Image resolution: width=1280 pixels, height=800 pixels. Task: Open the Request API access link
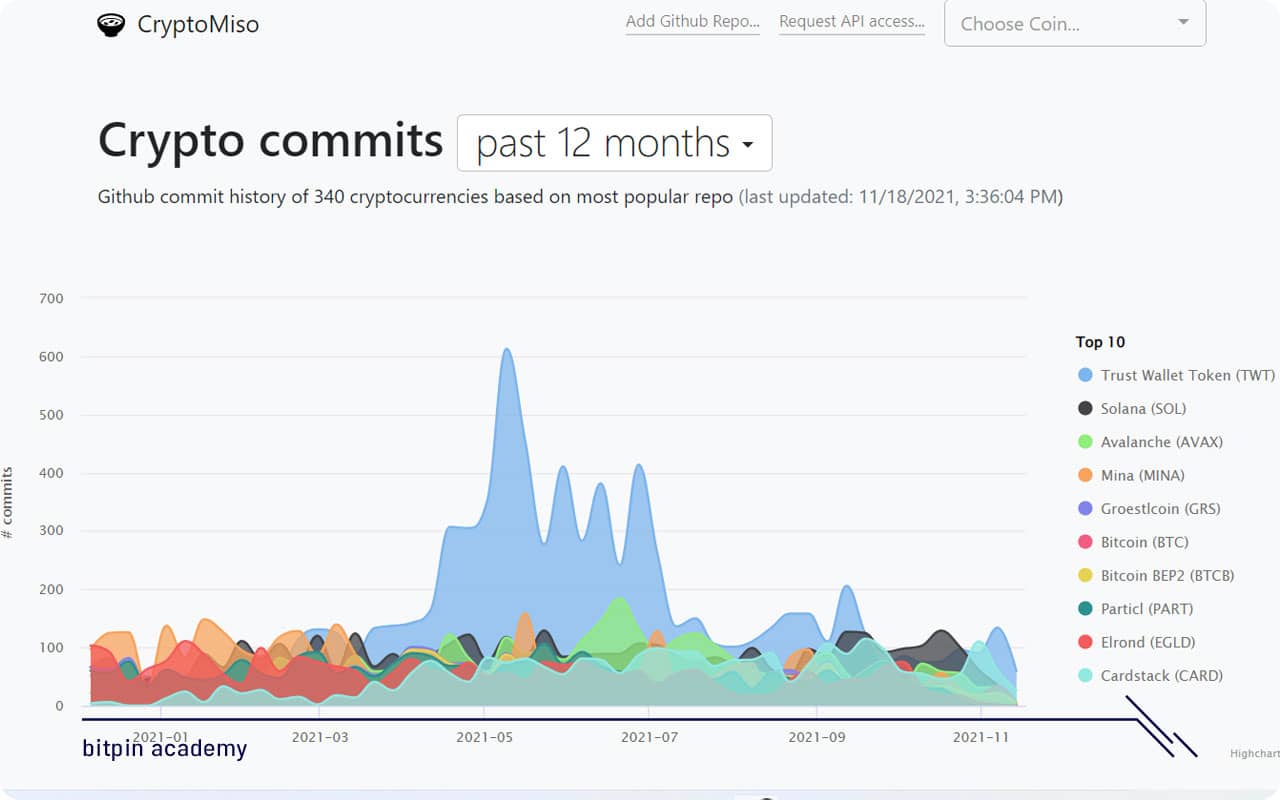point(852,21)
